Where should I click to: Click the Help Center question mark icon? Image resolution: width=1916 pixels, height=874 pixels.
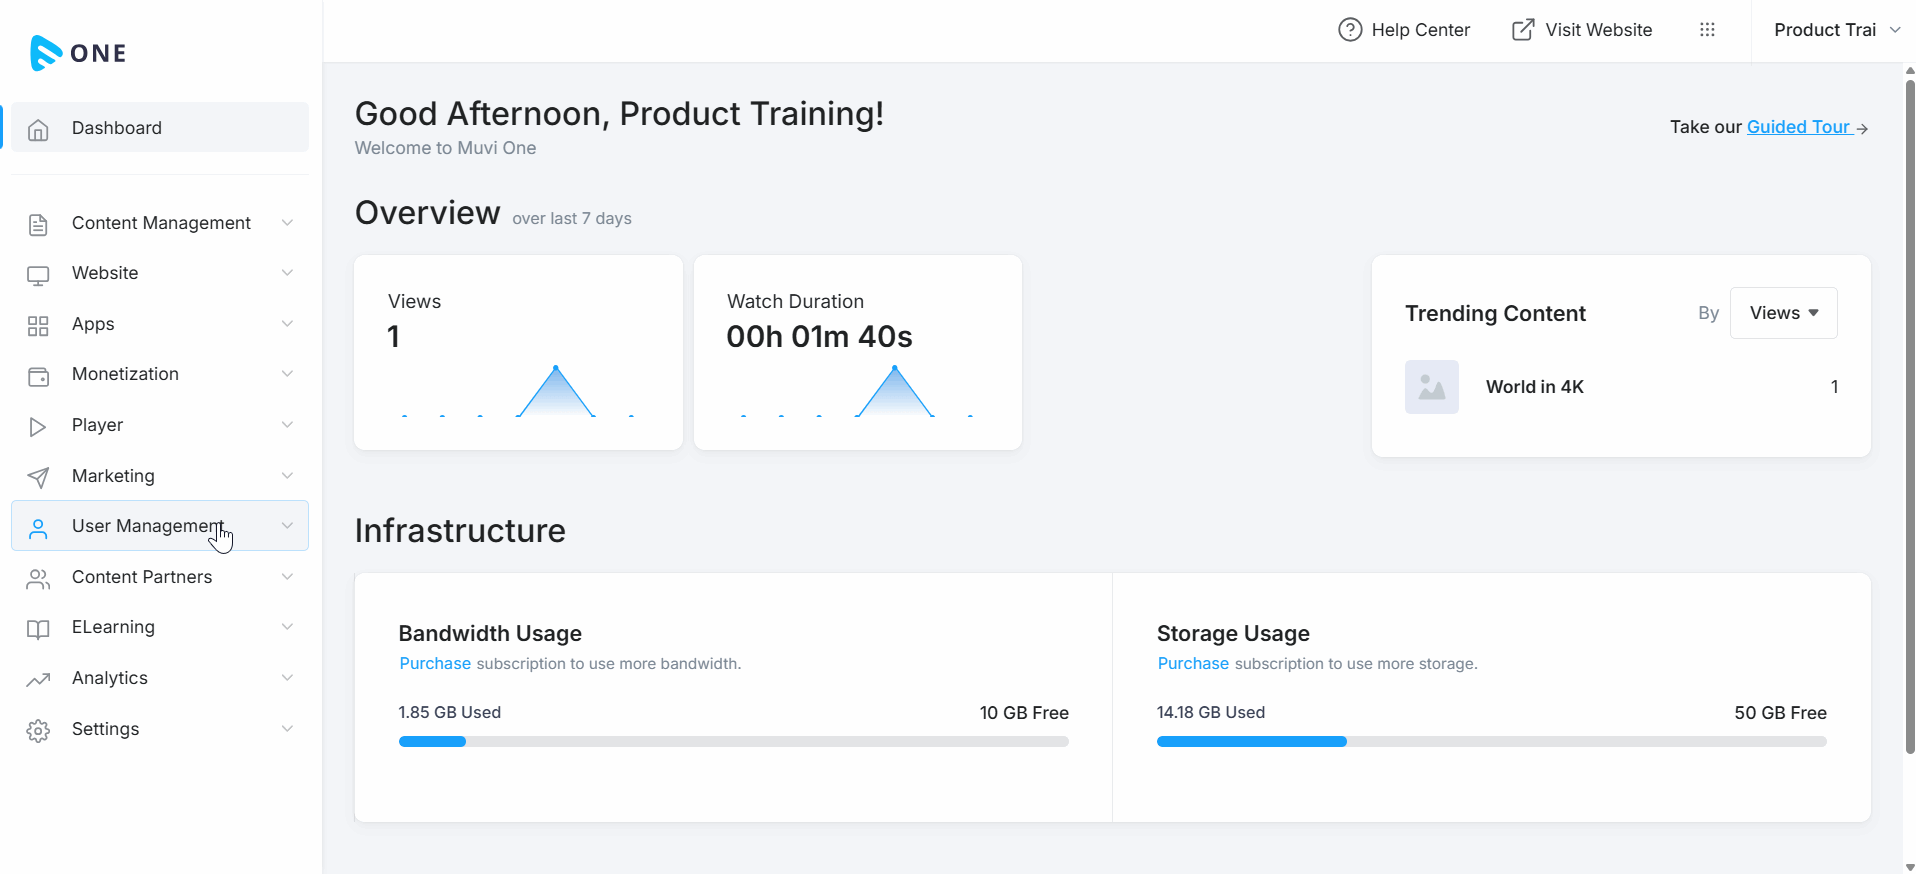(1350, 30)
